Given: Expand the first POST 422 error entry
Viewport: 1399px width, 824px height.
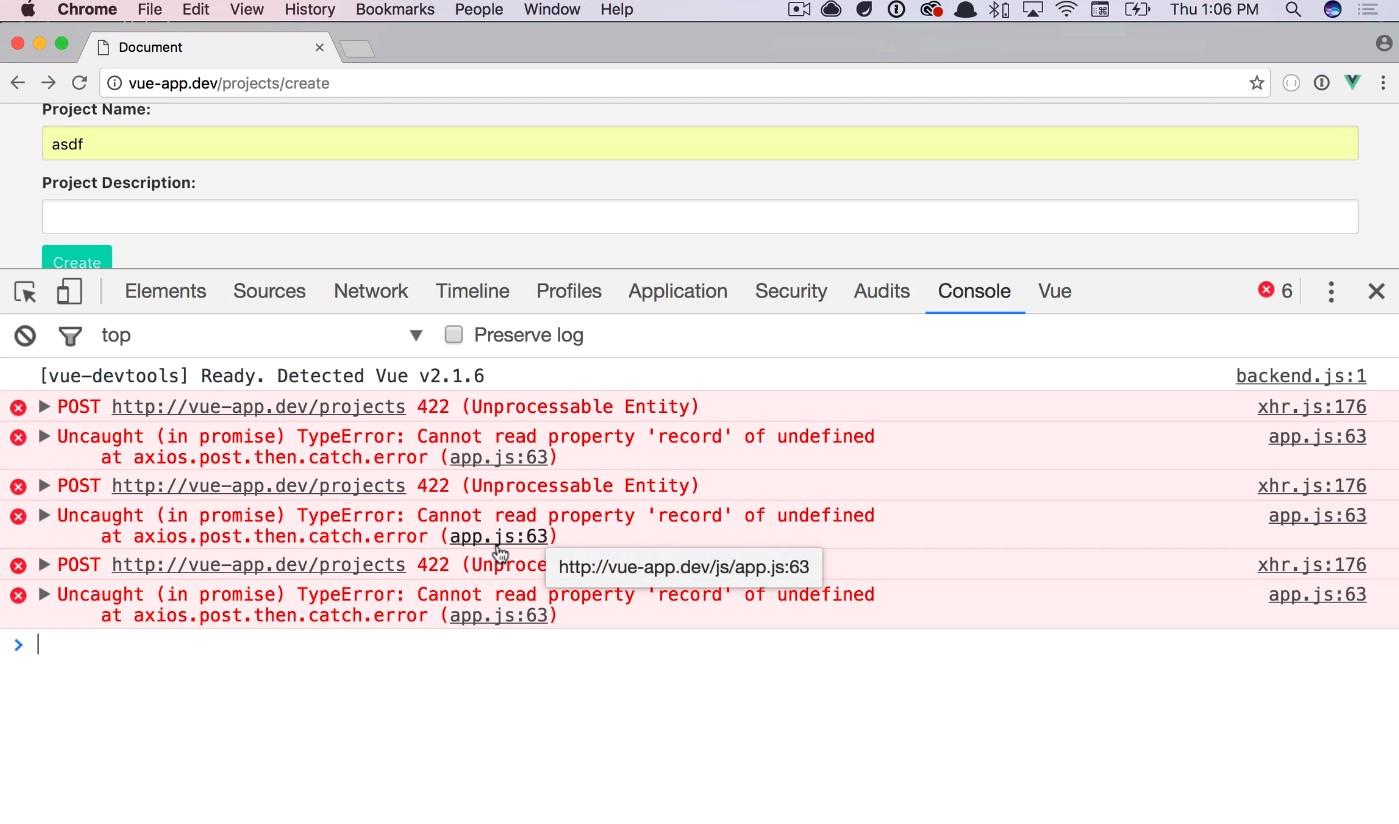Looking at the screenshot, I should coord(45,407).
